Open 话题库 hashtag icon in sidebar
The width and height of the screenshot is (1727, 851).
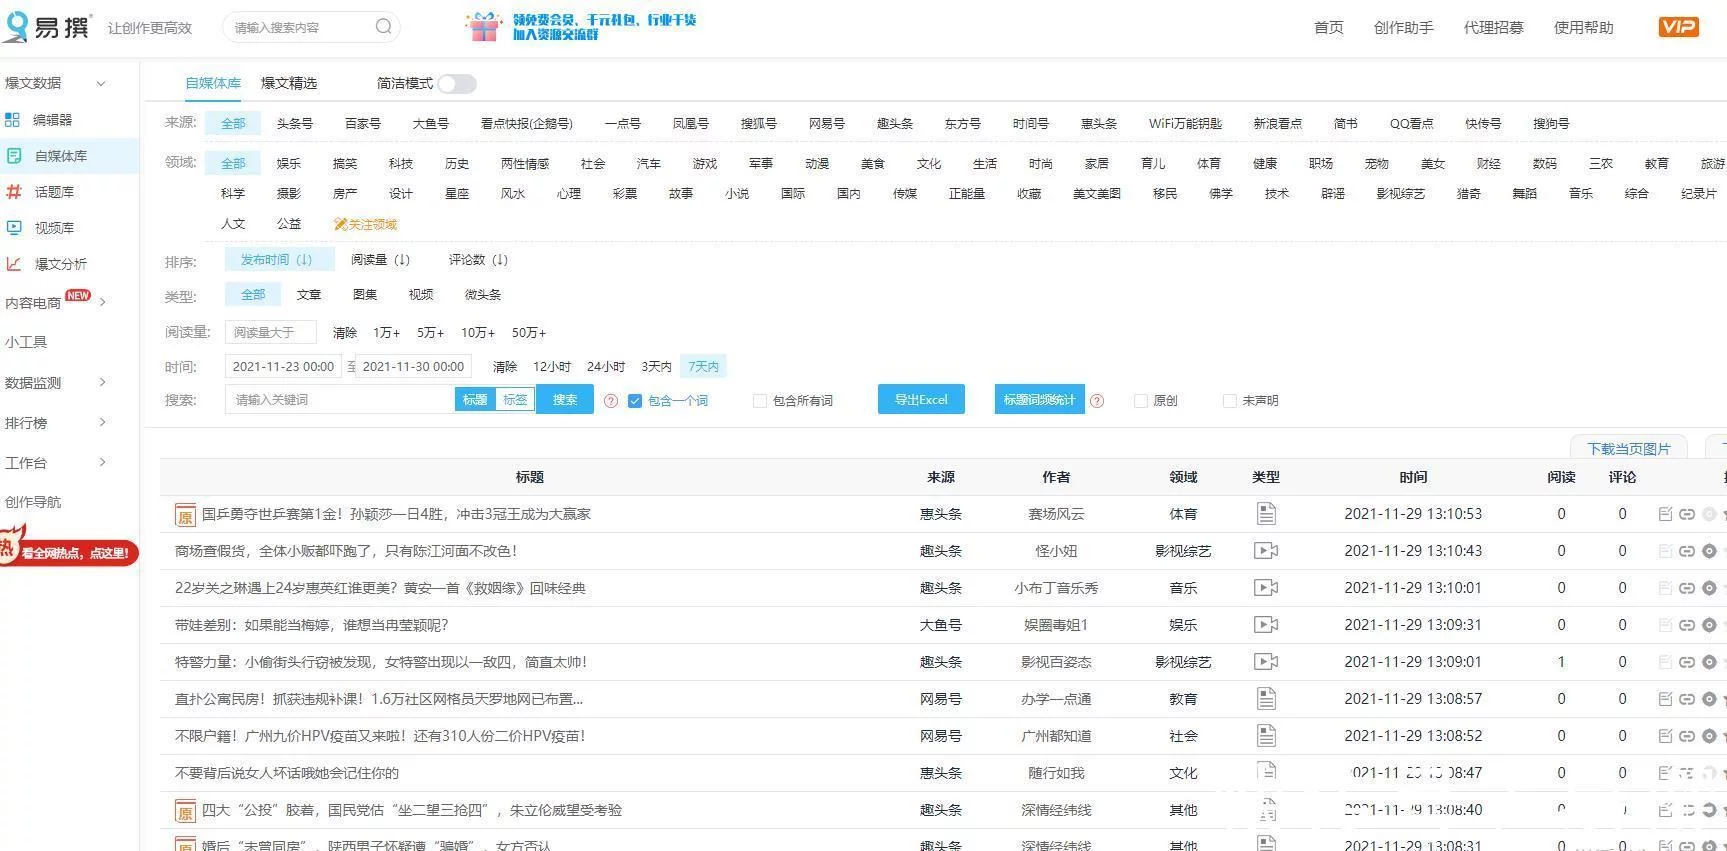coord(14,192)
